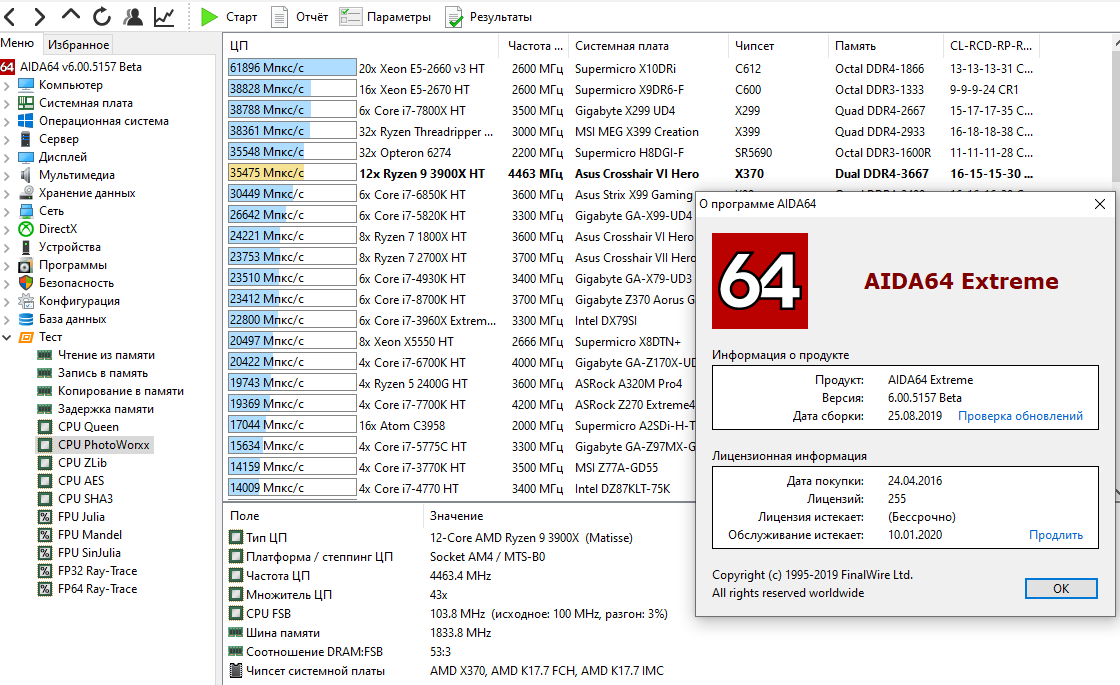This screenshot has height=685, width=1120.
Task: Click the Мультимедиа speaker icon
Action: tap(26, 174)
